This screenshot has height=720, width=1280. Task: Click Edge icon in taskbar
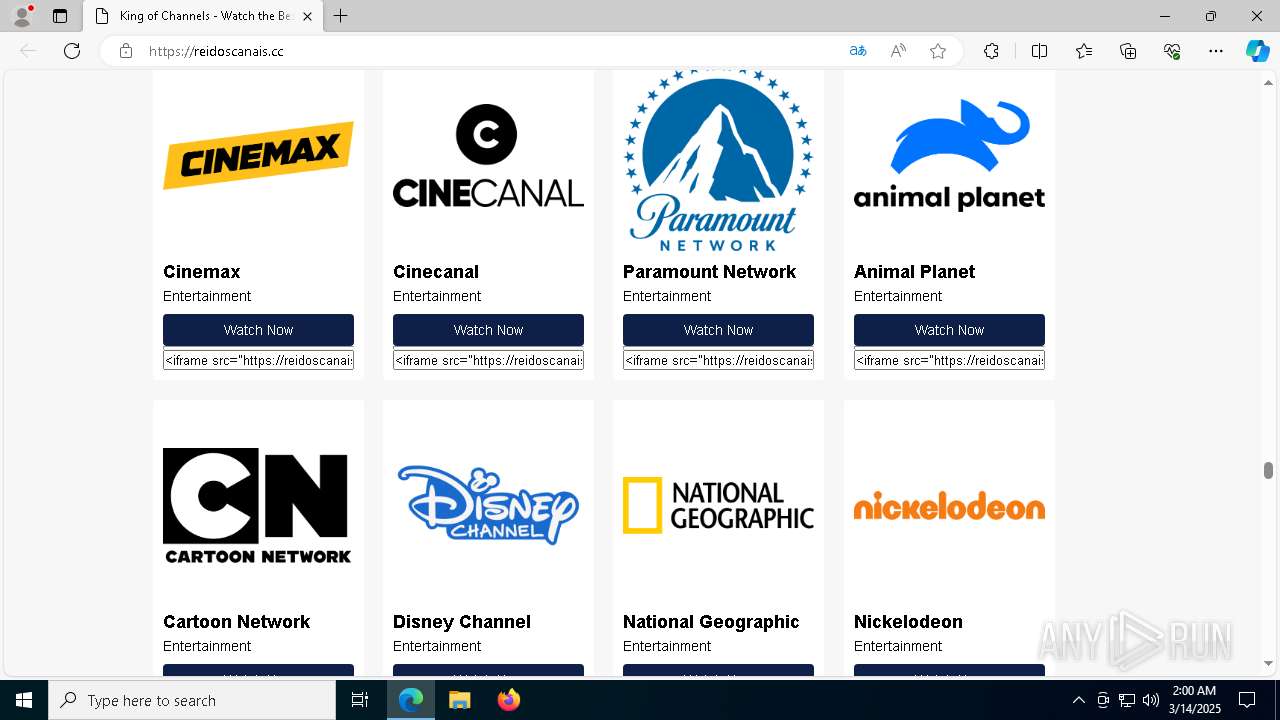click(x=411, y=700)
